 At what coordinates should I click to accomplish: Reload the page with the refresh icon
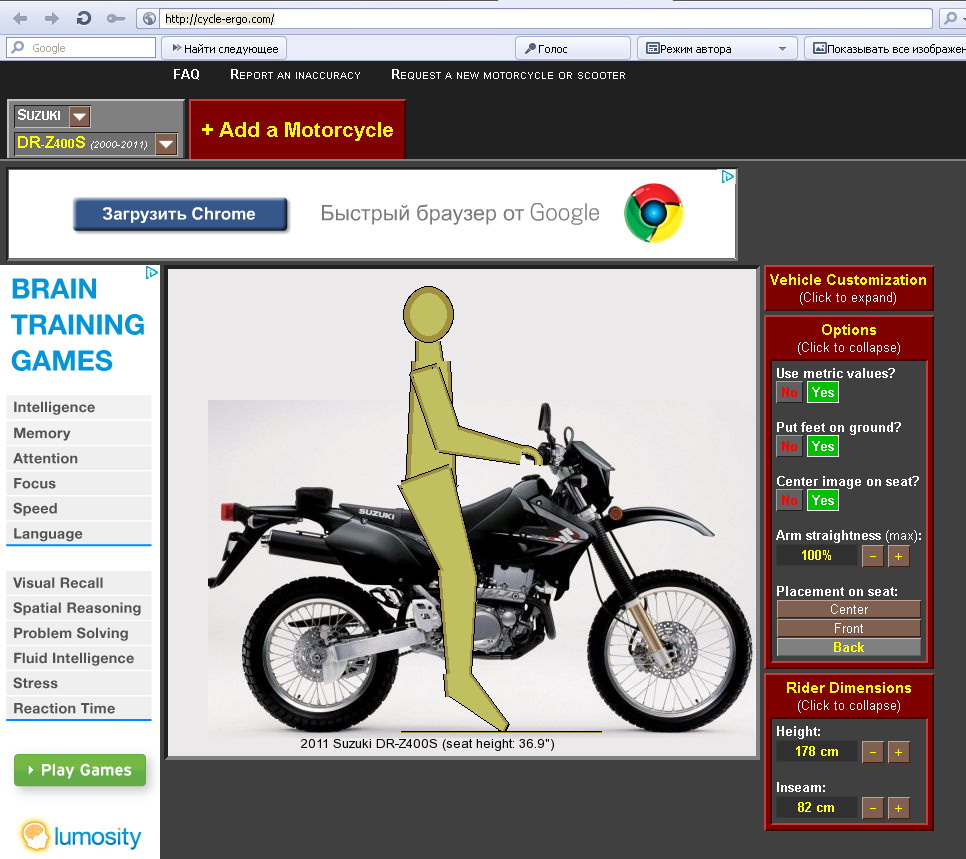[84, 18]
